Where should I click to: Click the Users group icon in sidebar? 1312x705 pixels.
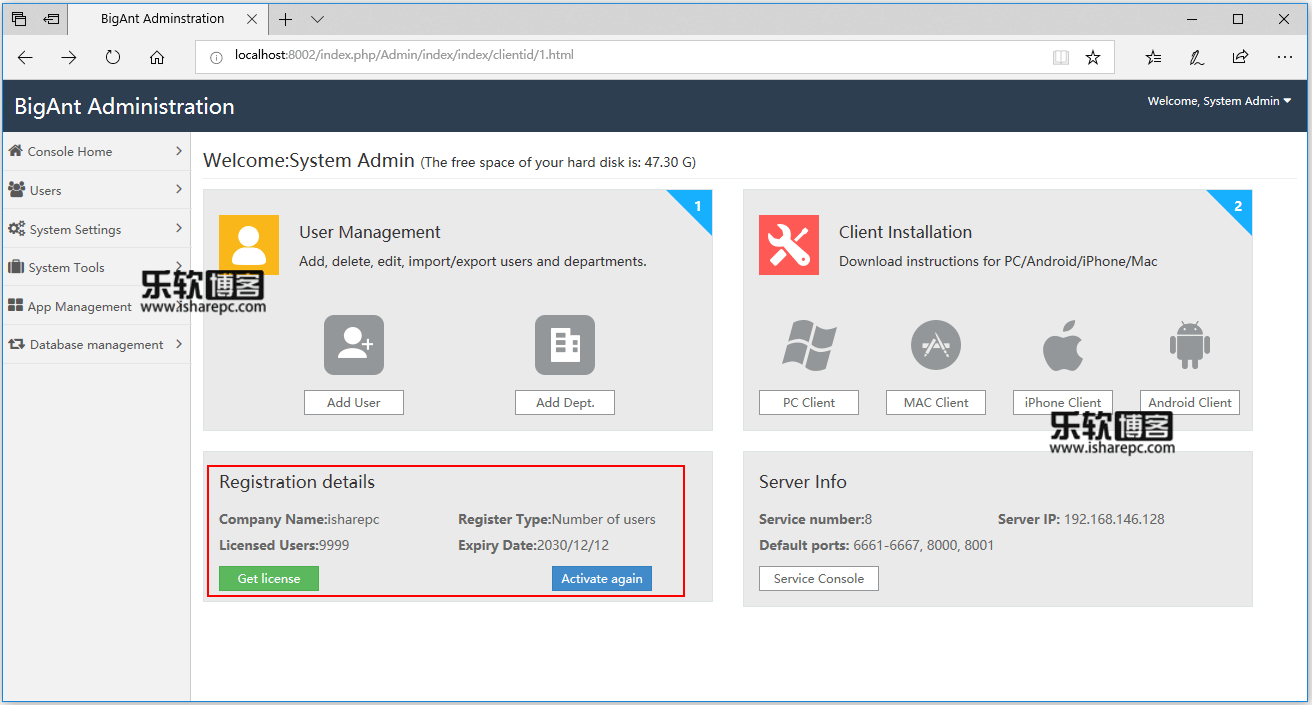16,189
